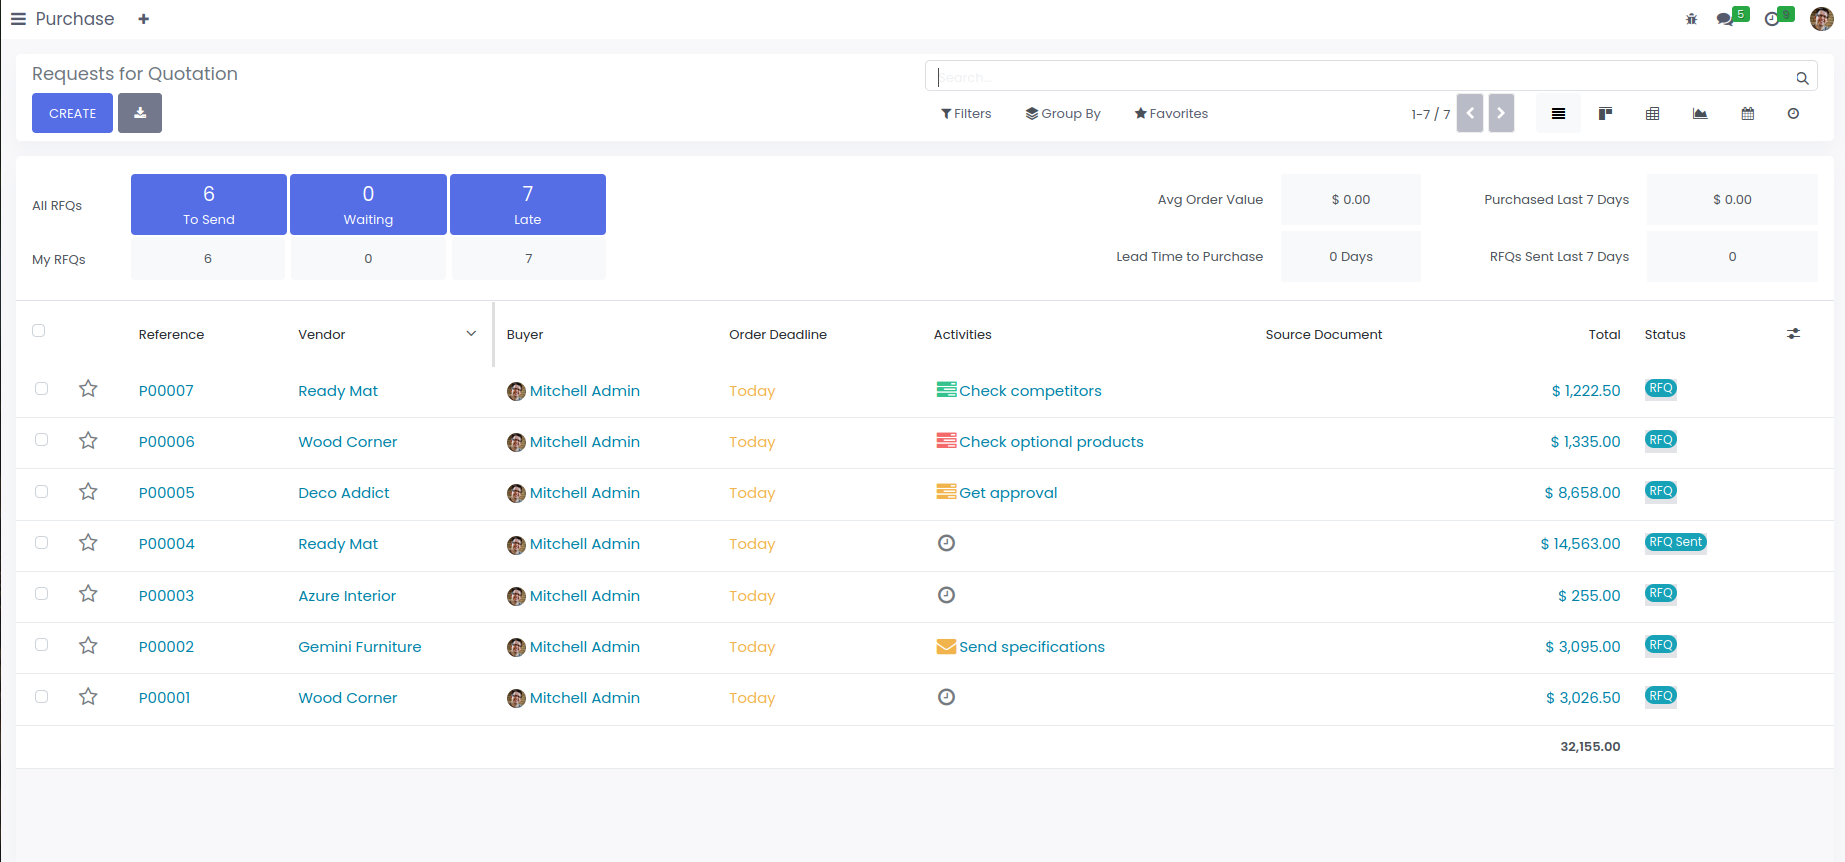Switch to graph chart view
Viewport: 1845px width, 862px height.
click(x=1699, y=114)
